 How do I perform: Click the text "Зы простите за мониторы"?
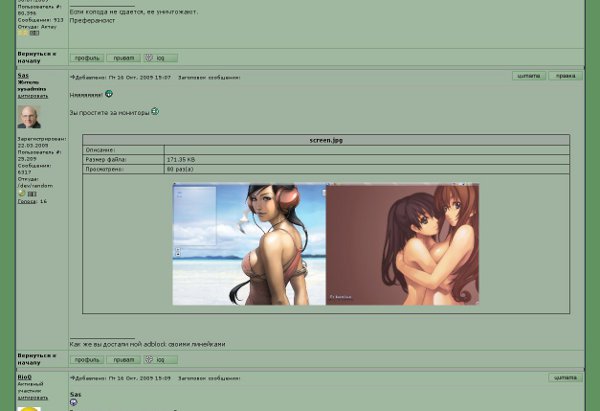(x=109, y=113)
